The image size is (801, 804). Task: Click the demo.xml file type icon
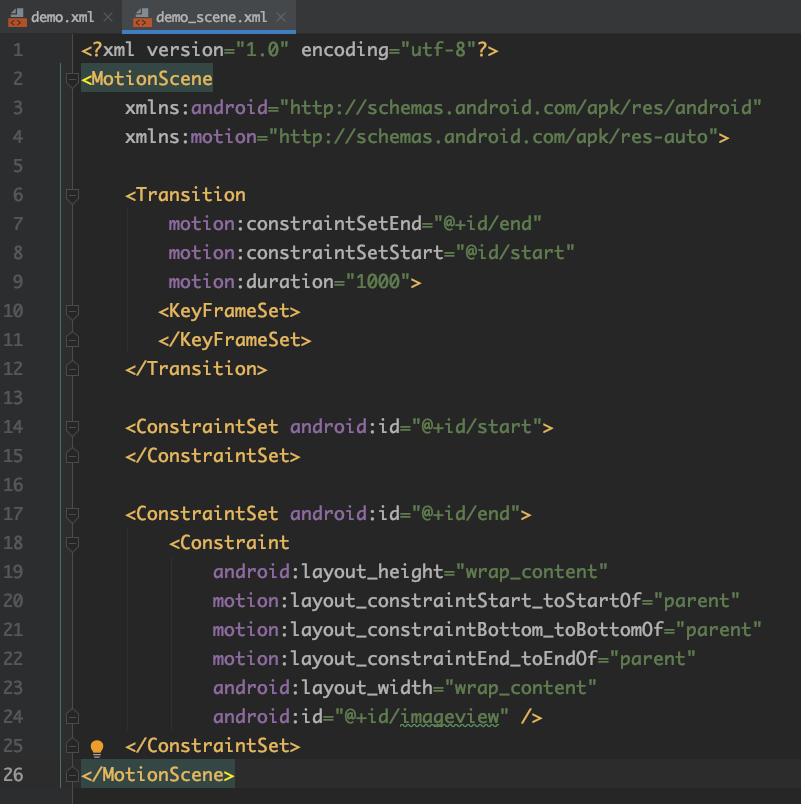[x=17, y=17]
